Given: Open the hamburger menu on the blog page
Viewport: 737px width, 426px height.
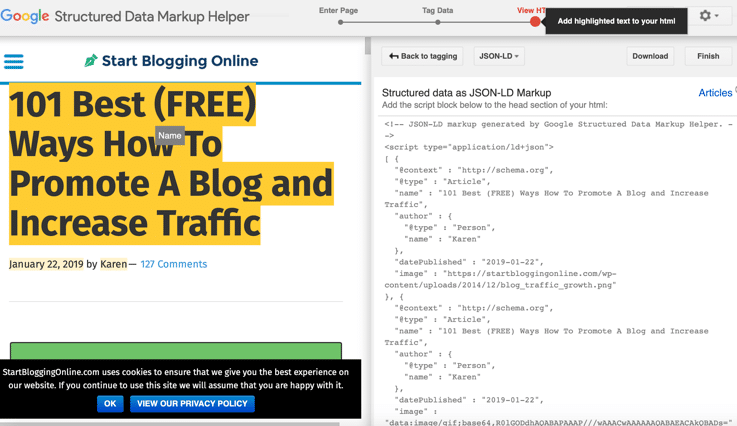Looking at the screenshot, I should coord(14,62).
